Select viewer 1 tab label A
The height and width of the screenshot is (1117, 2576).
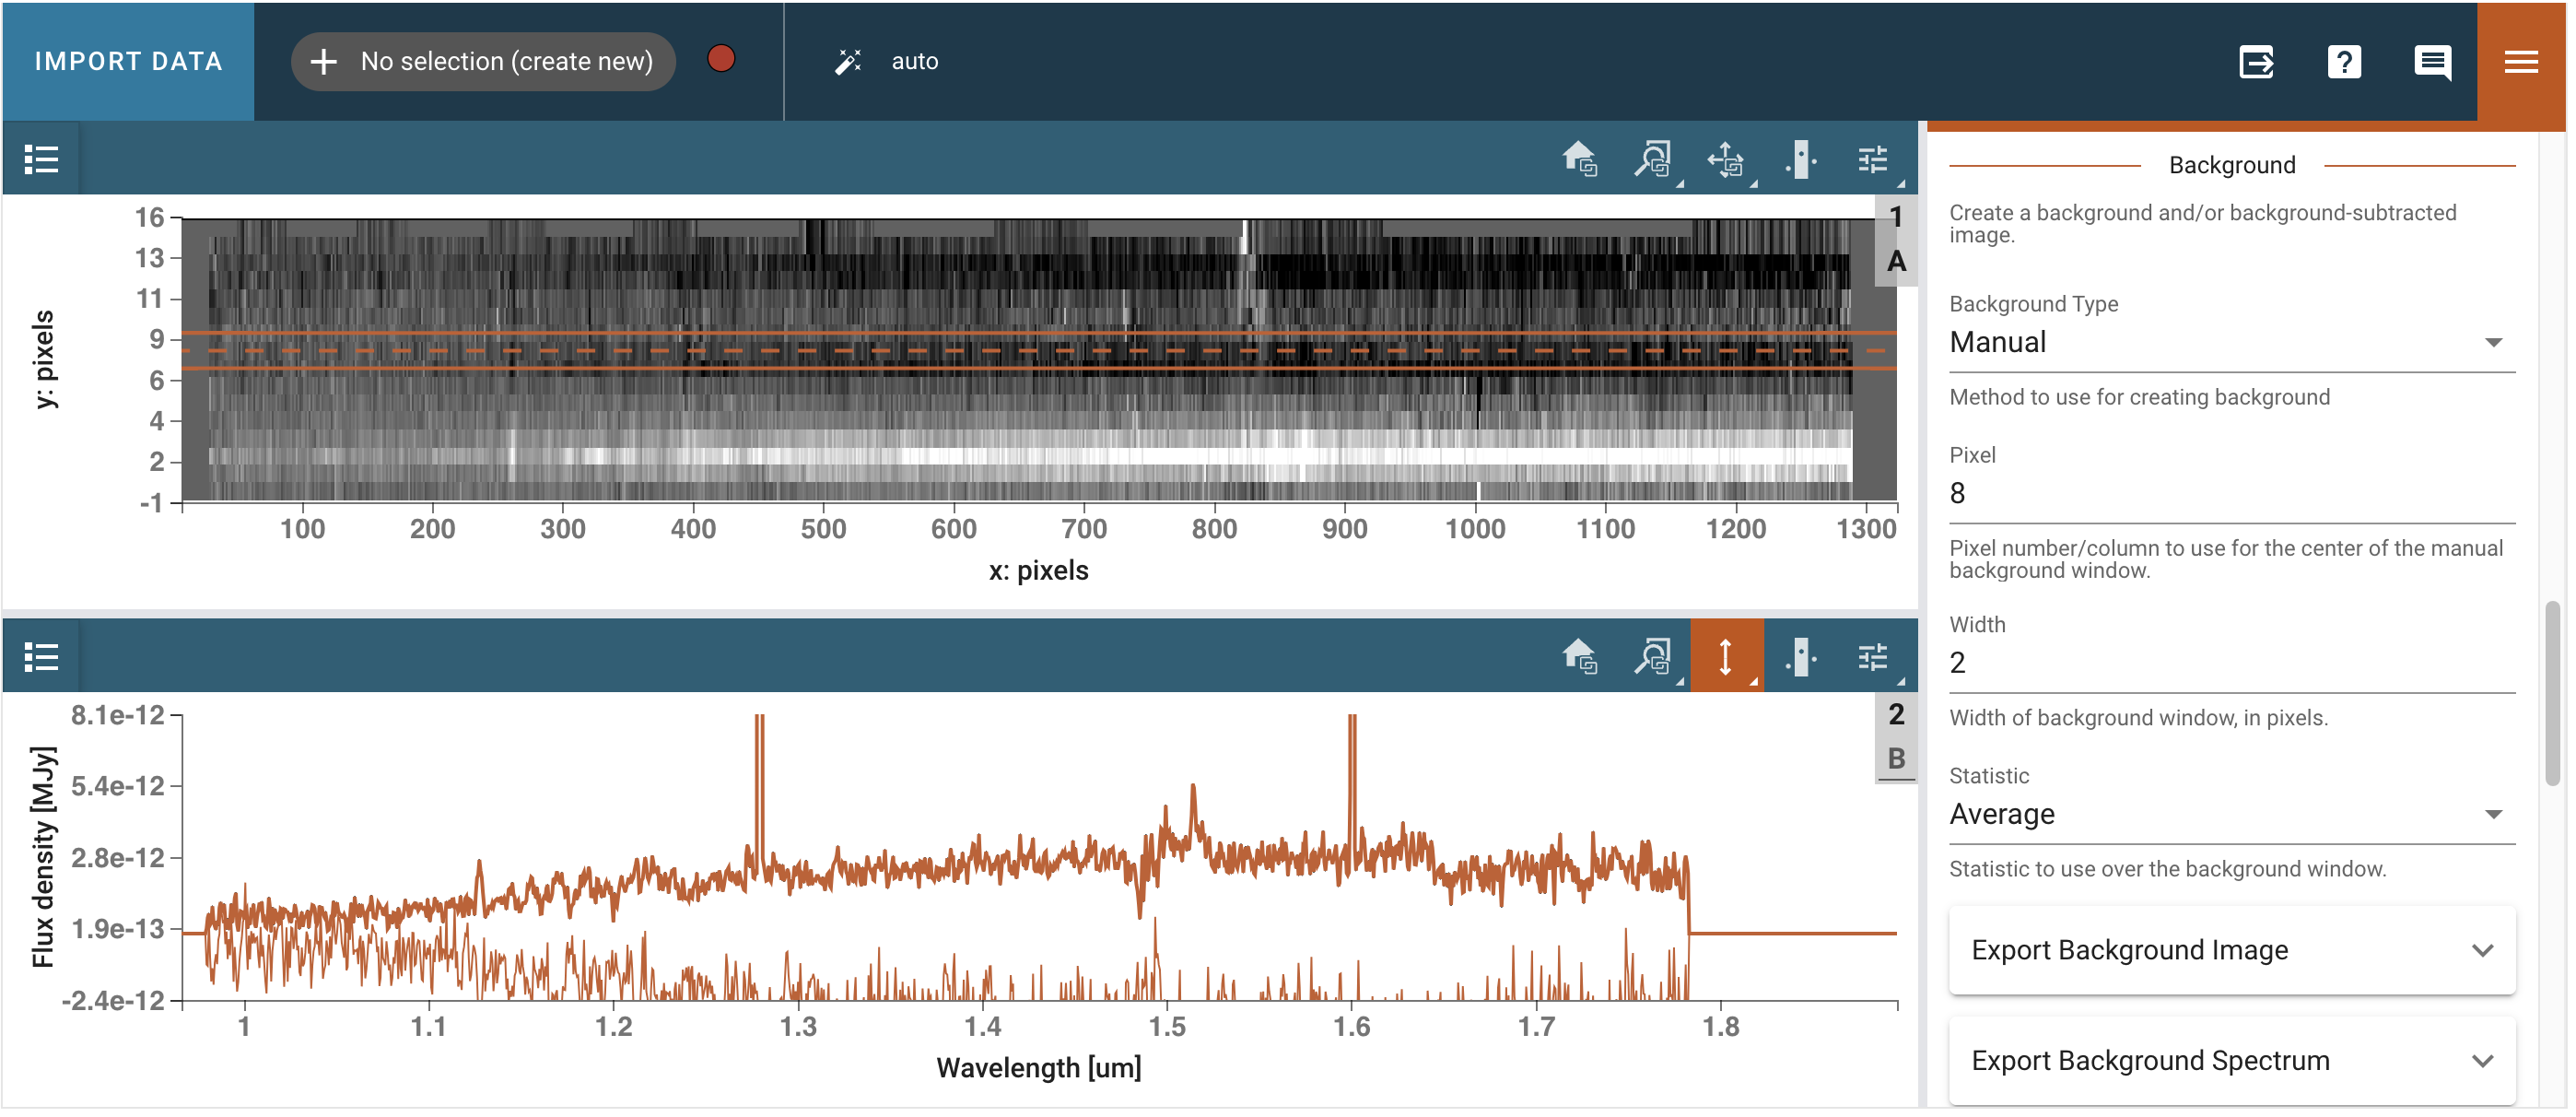click(x=1896, y=262)
